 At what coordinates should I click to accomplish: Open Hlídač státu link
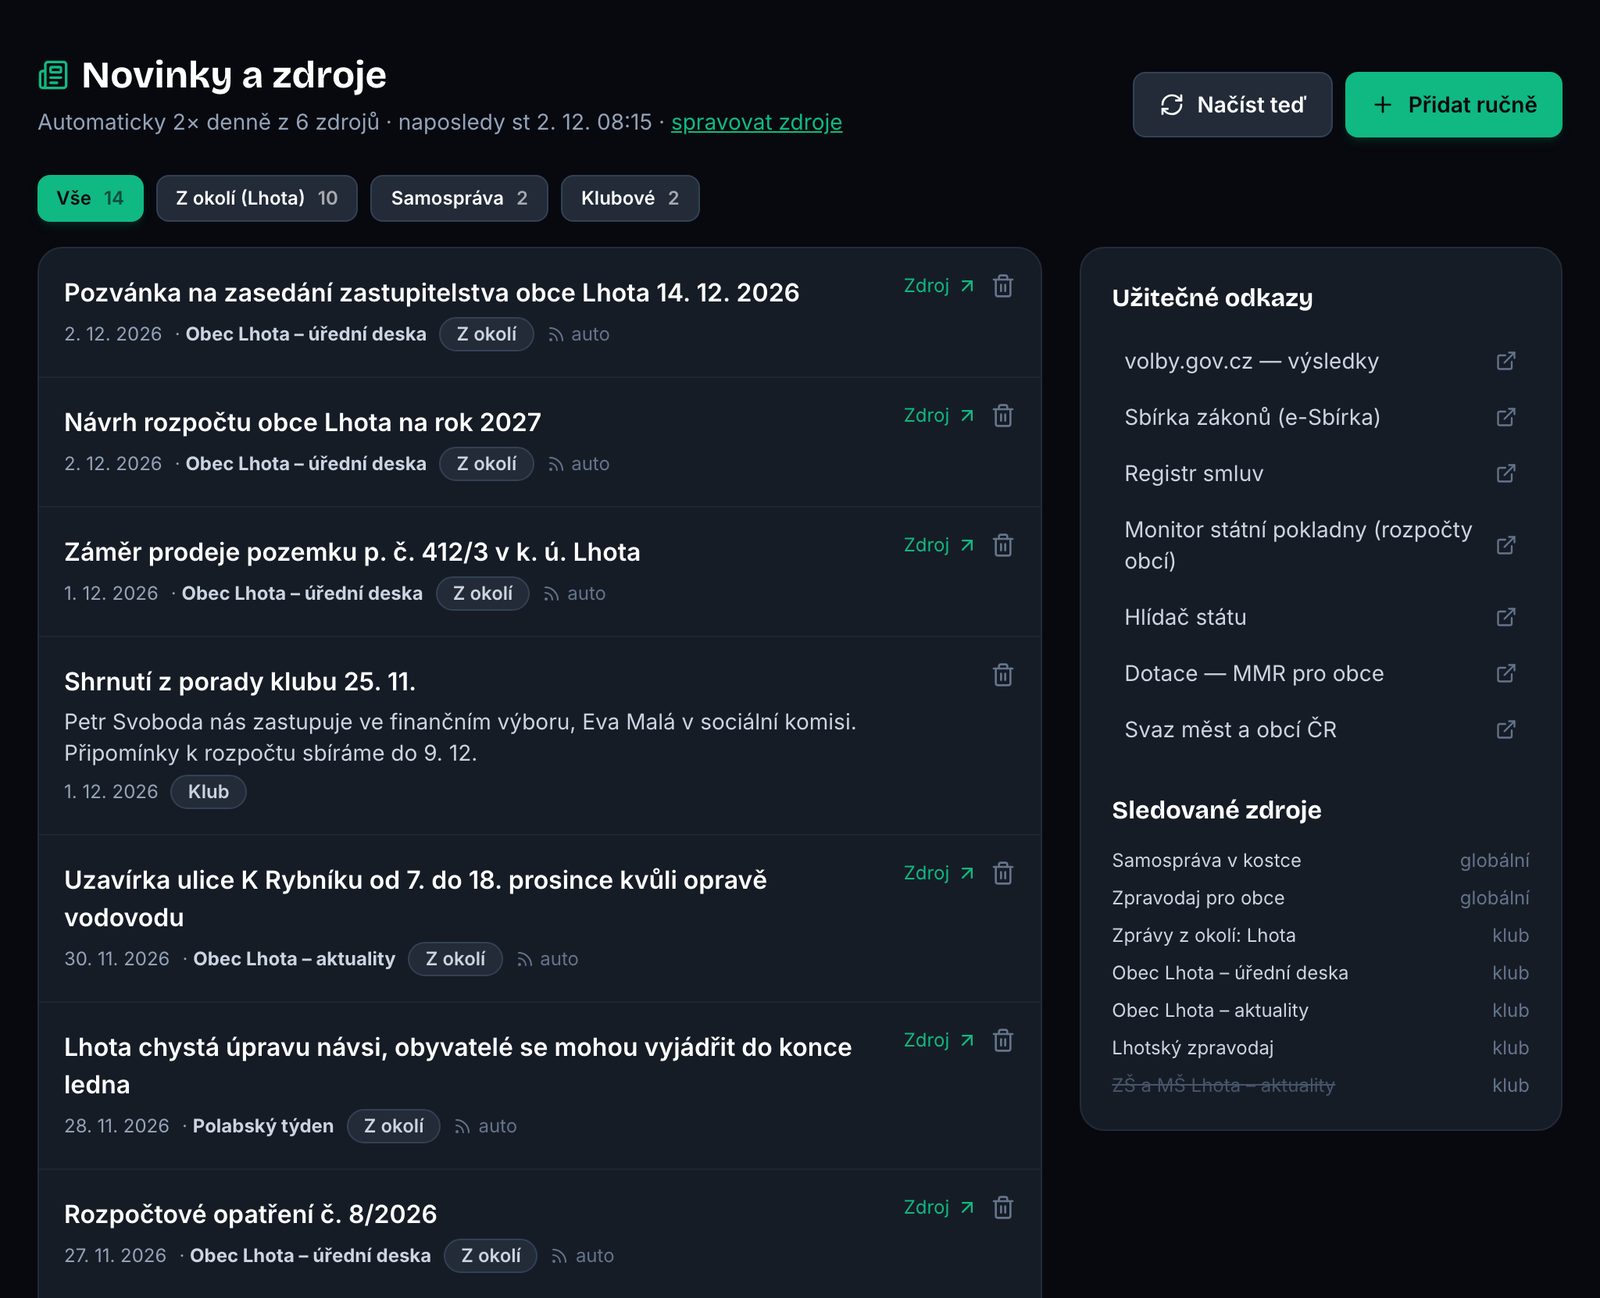1320,617
